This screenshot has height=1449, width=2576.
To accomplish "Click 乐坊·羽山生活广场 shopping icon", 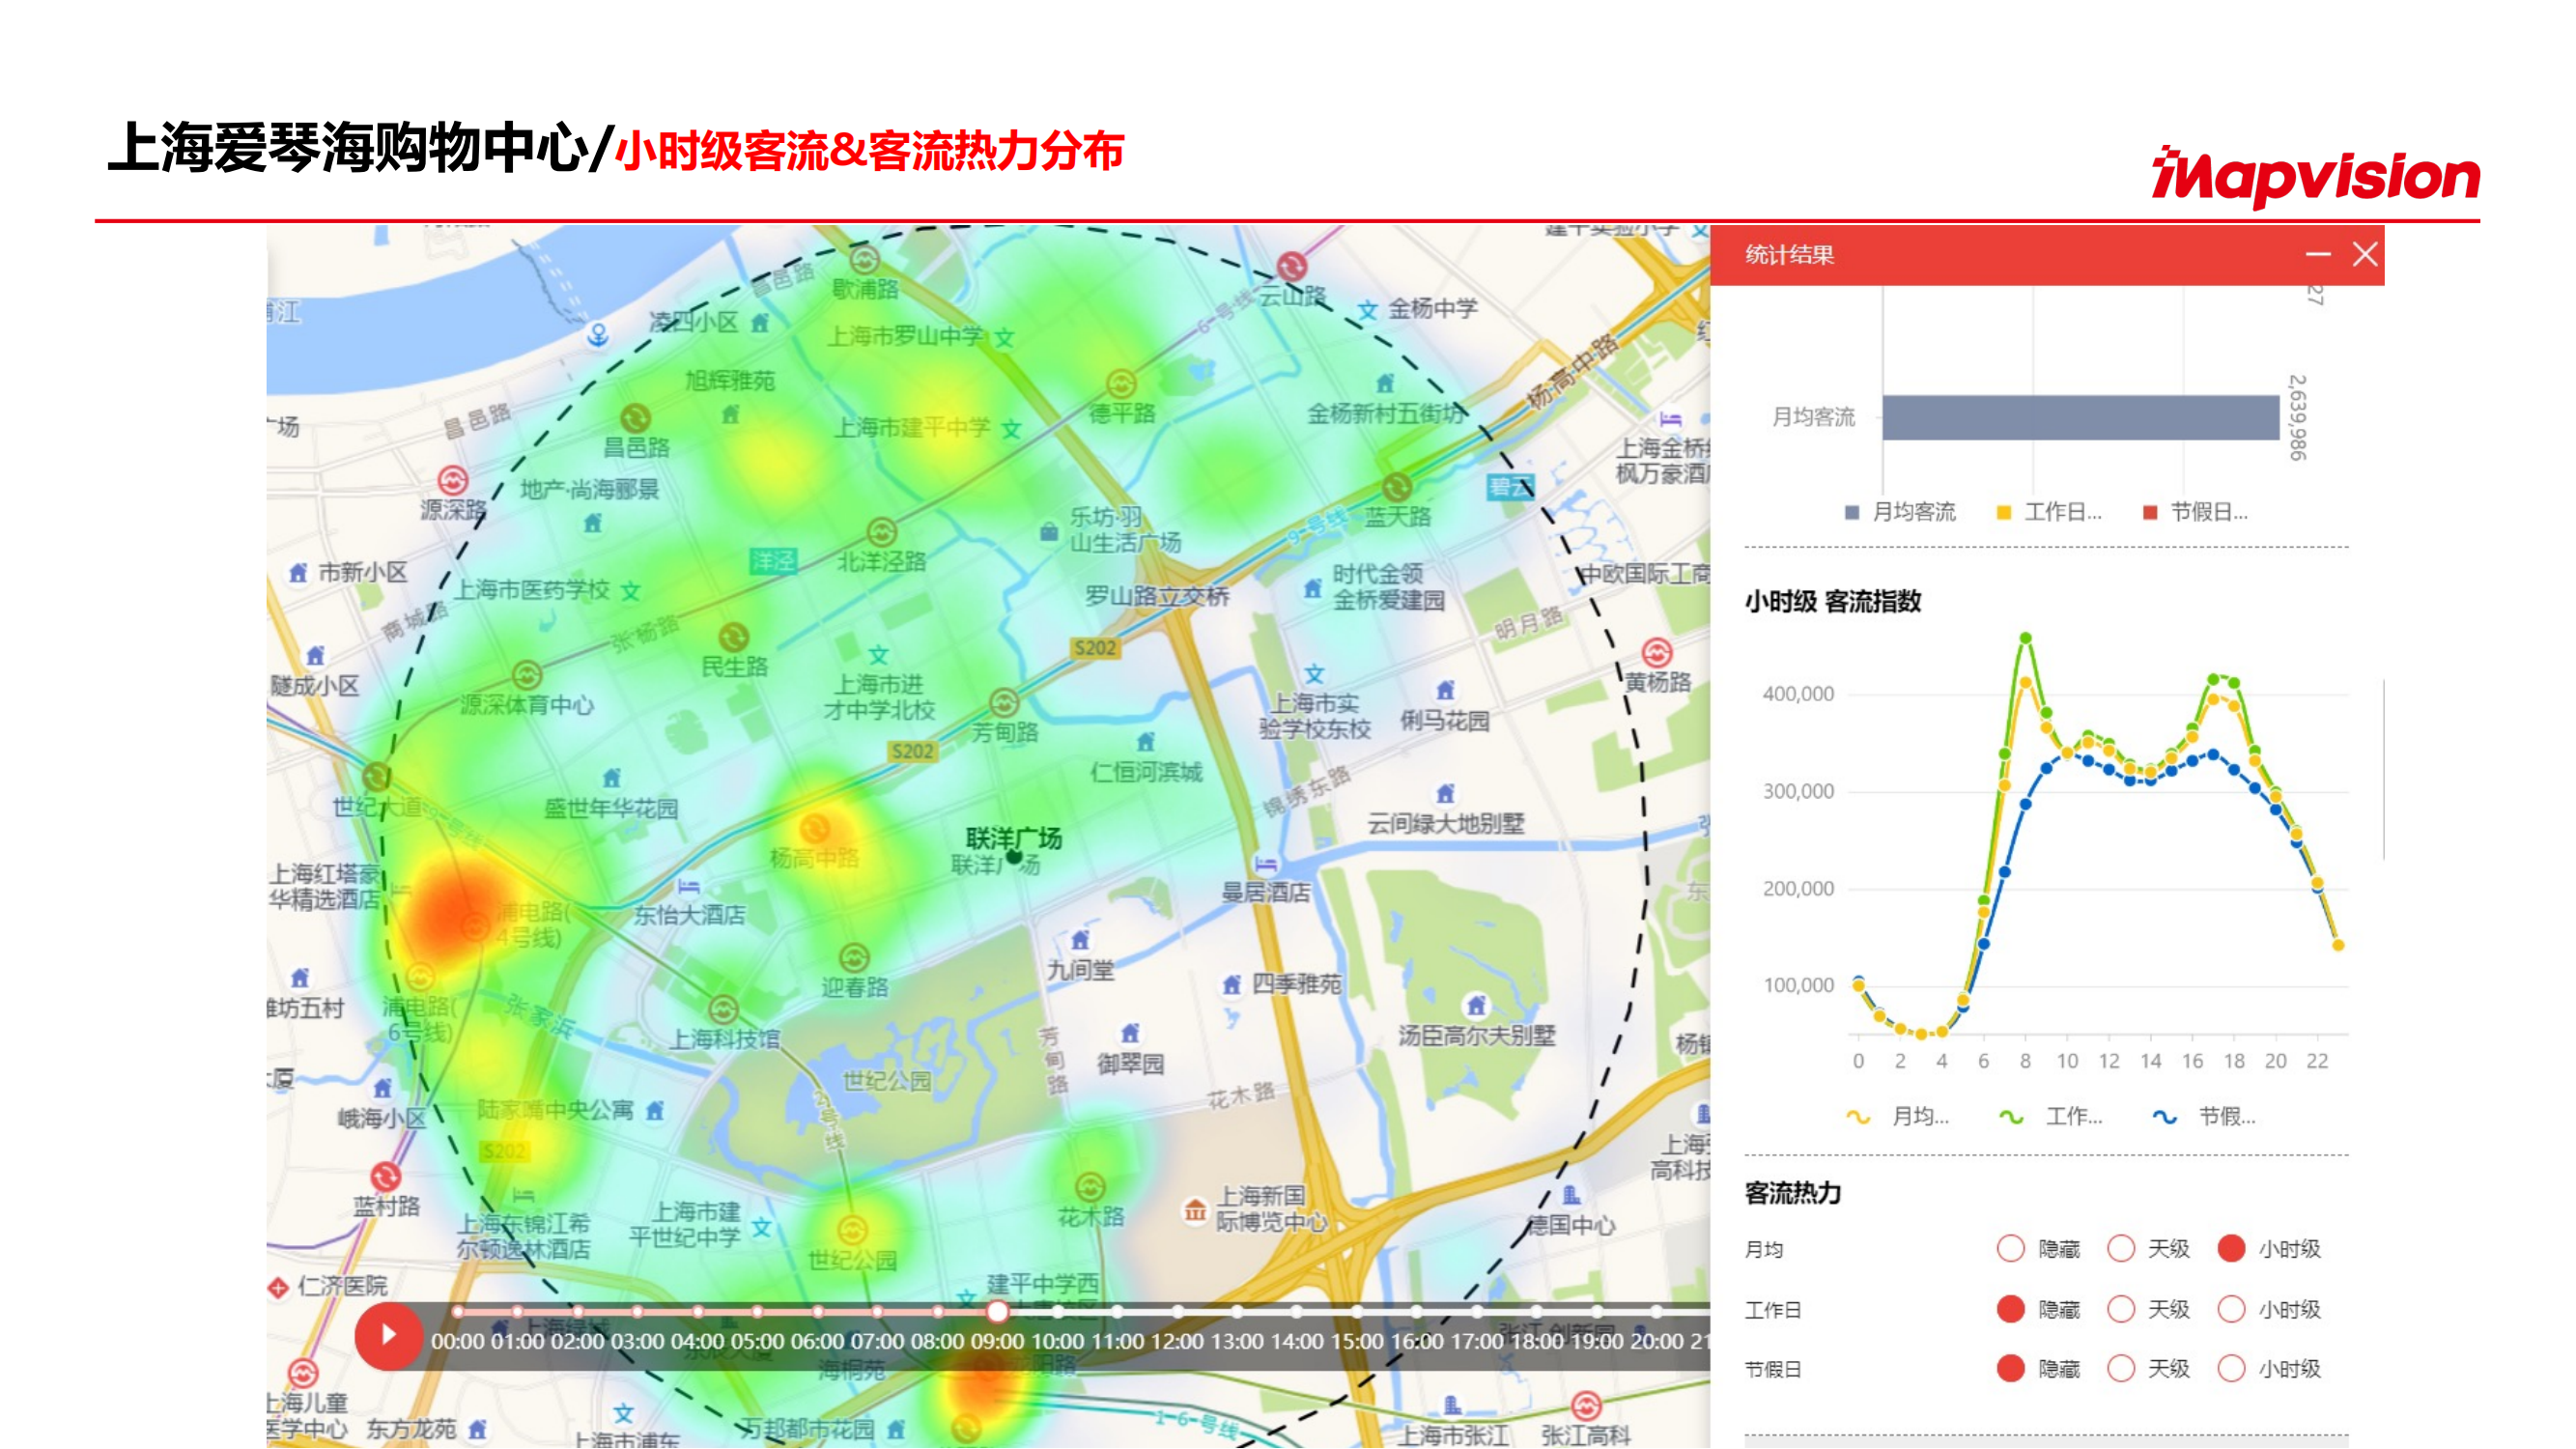I will point(1048,531).
